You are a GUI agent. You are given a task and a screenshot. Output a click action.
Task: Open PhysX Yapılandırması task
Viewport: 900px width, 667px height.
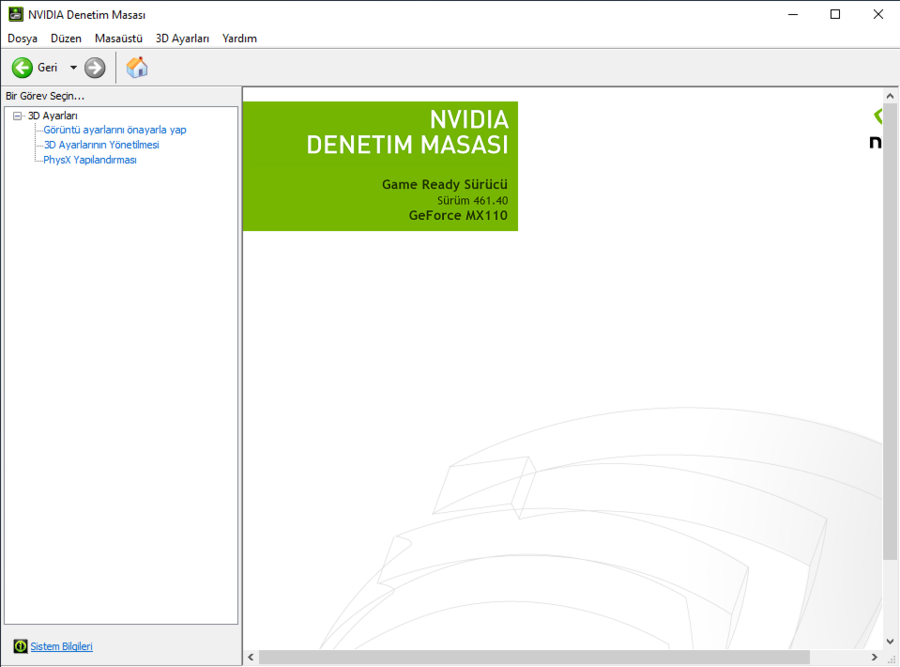pos(90,160)
